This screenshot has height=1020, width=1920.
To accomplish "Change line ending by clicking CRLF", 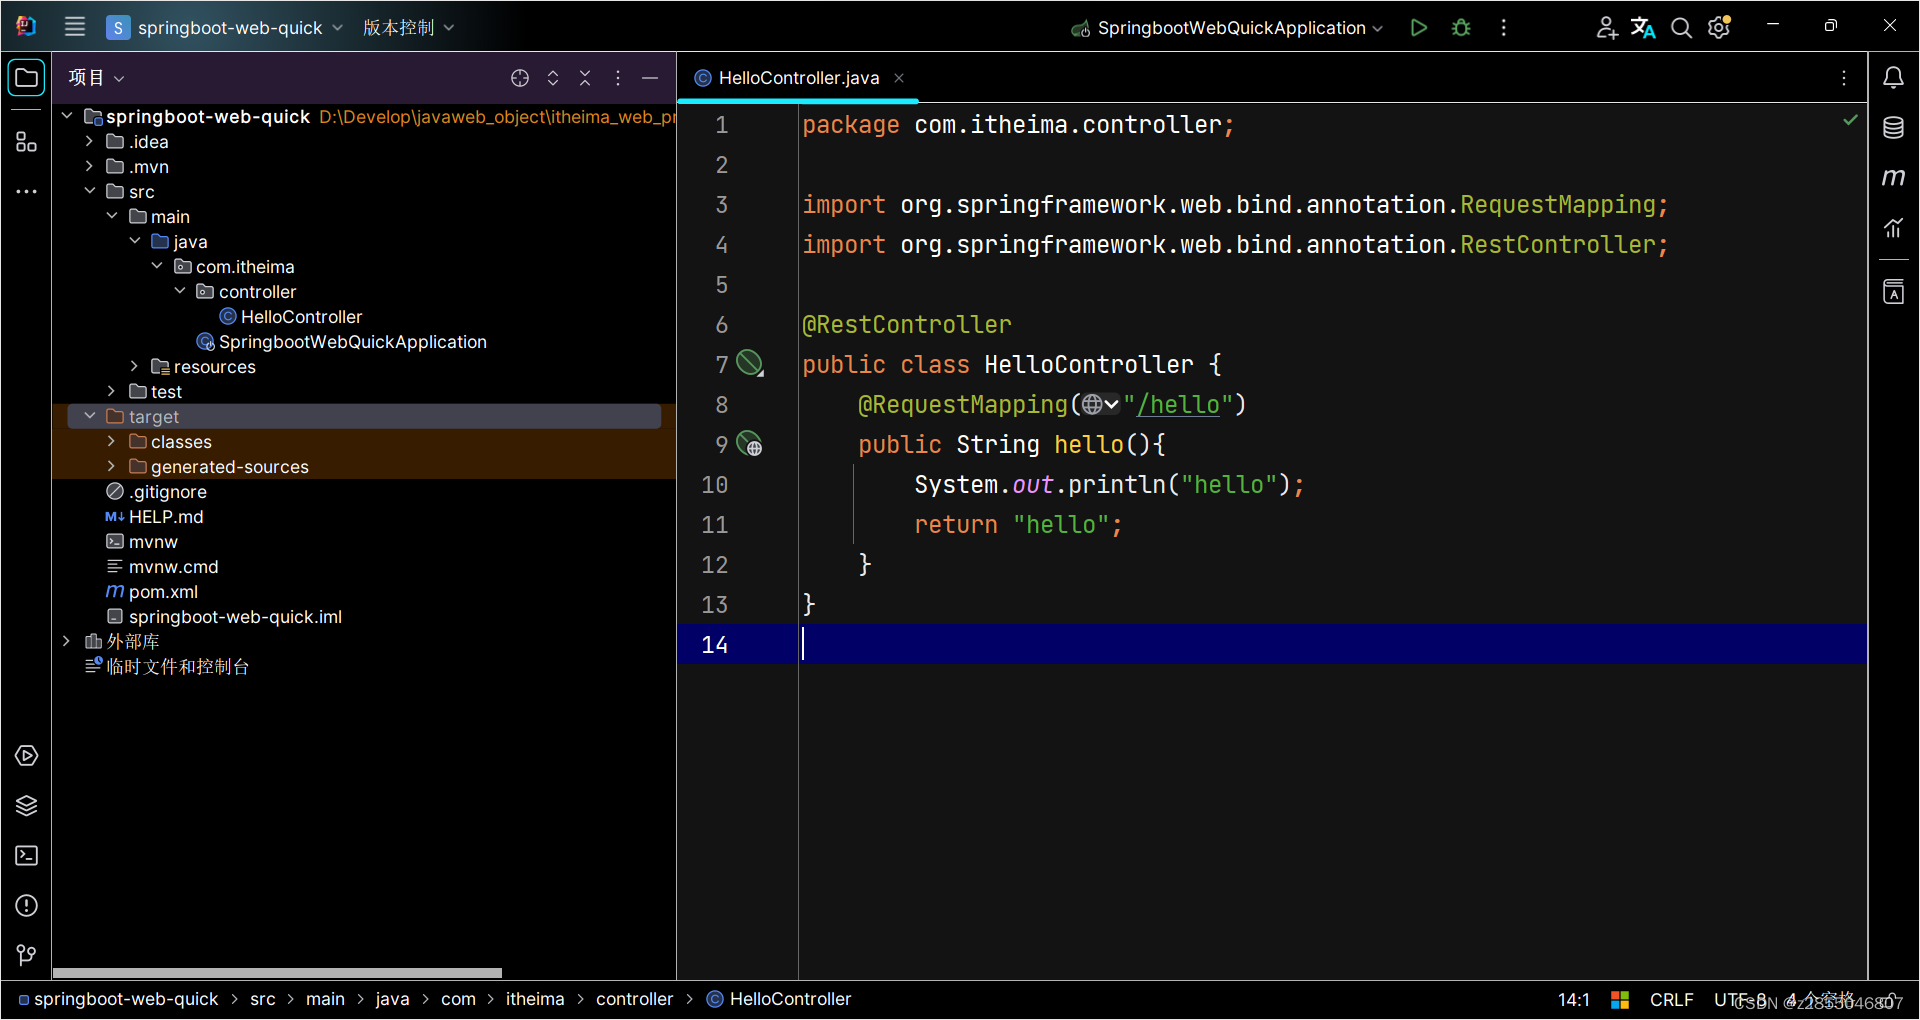I will click(x=1671, y=999).
